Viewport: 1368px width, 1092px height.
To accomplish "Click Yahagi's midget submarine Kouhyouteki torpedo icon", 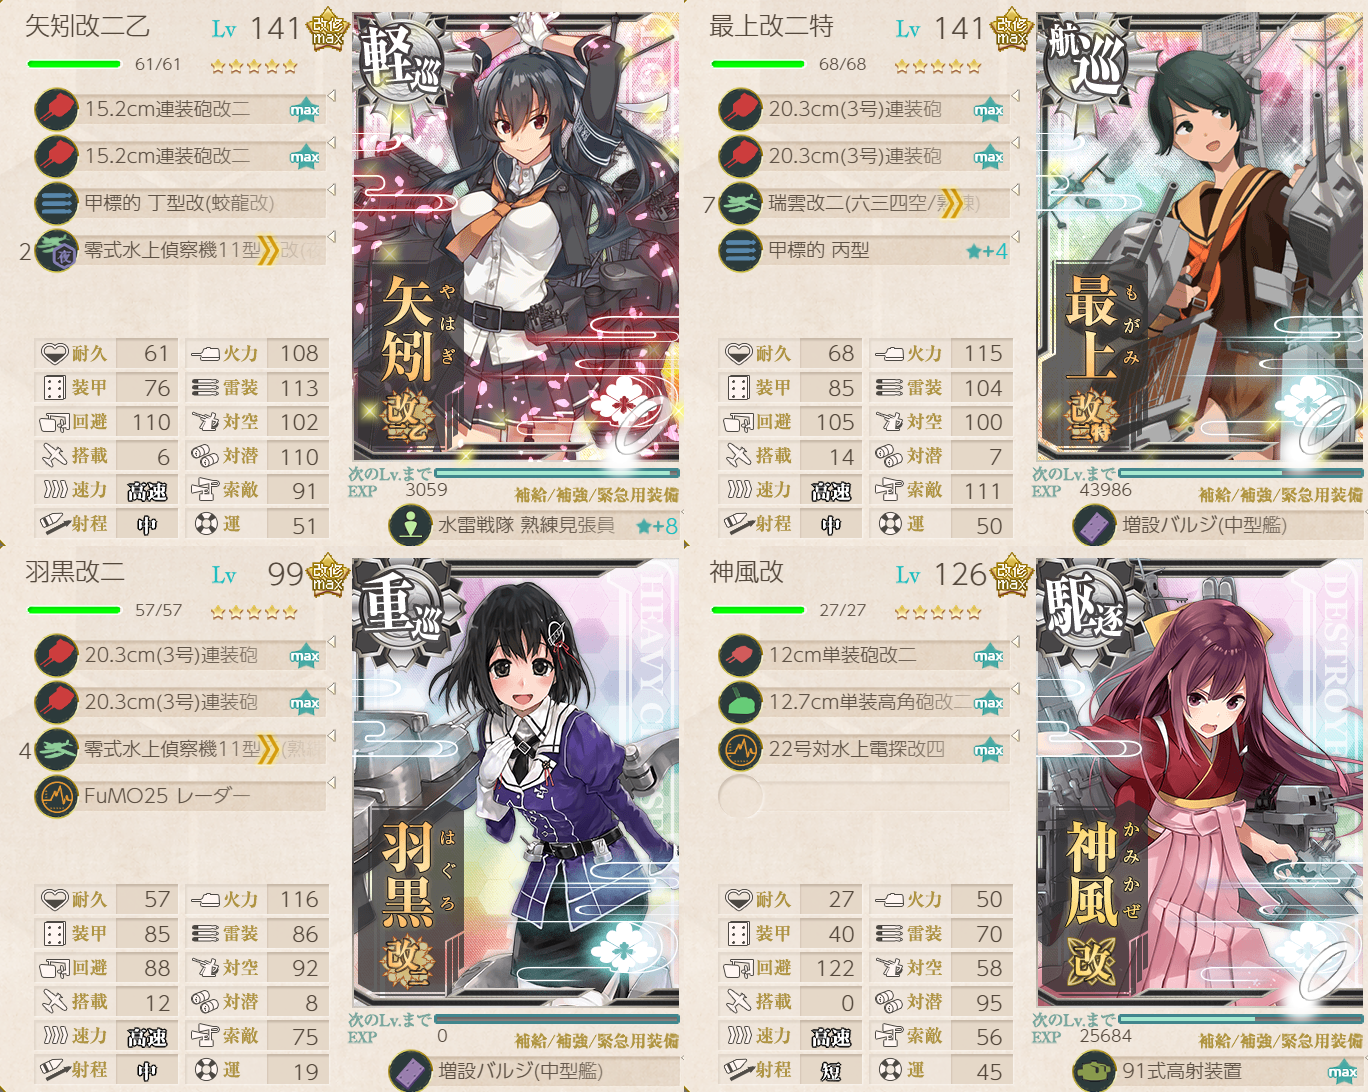I will click(57, 203).
